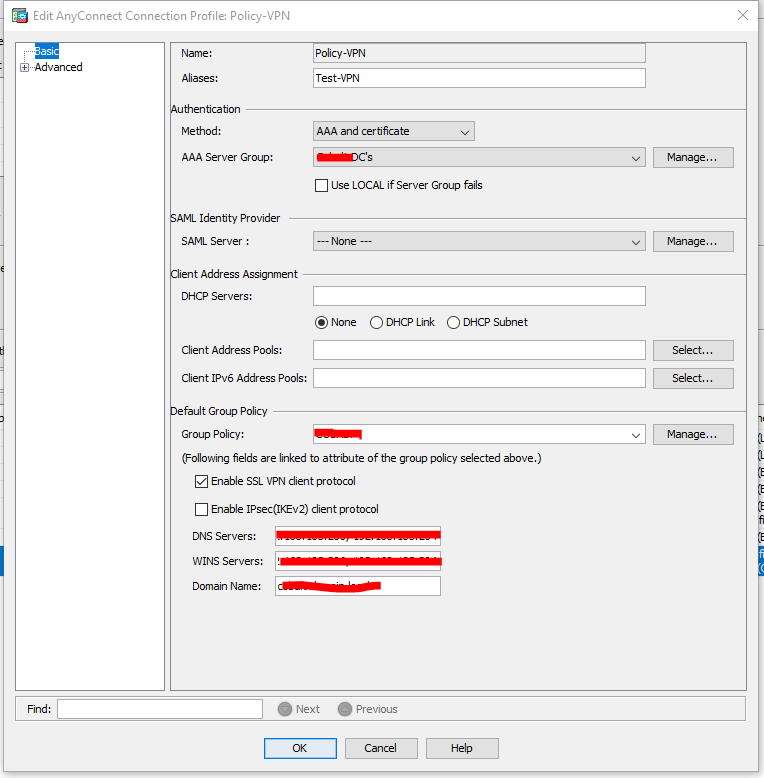Click the Client IPv6 Address Pools field
Image resolution: width=764 pixels, height=778 pixels.
click(479, 378)
